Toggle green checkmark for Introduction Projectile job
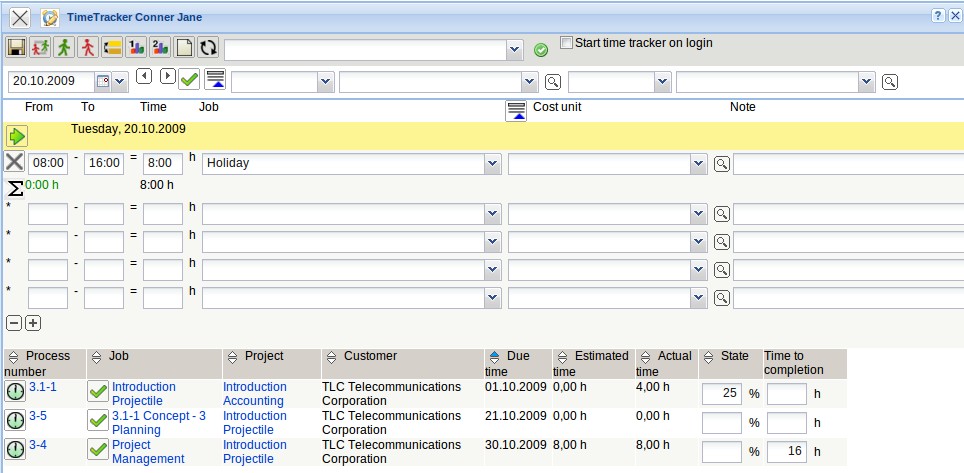The image size is (964, 473). coord(98,392)
